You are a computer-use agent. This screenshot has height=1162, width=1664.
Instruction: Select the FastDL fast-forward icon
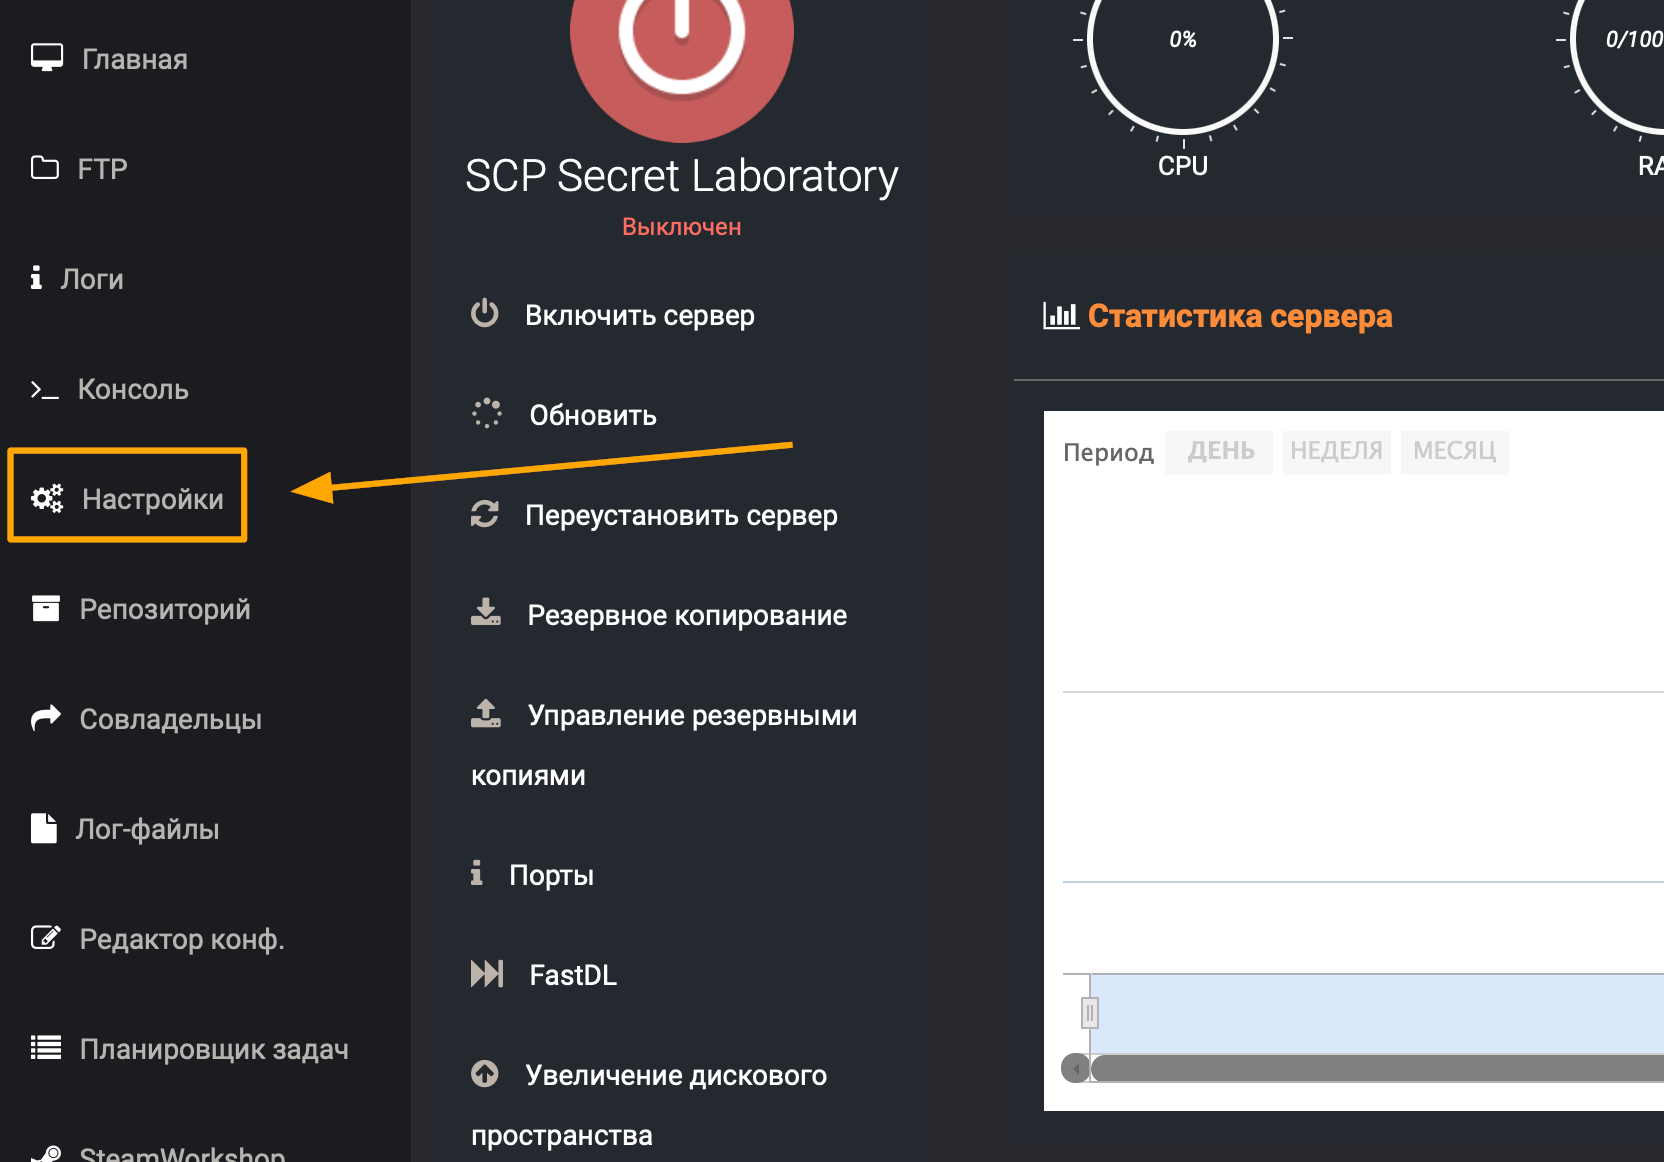point(487,972)
